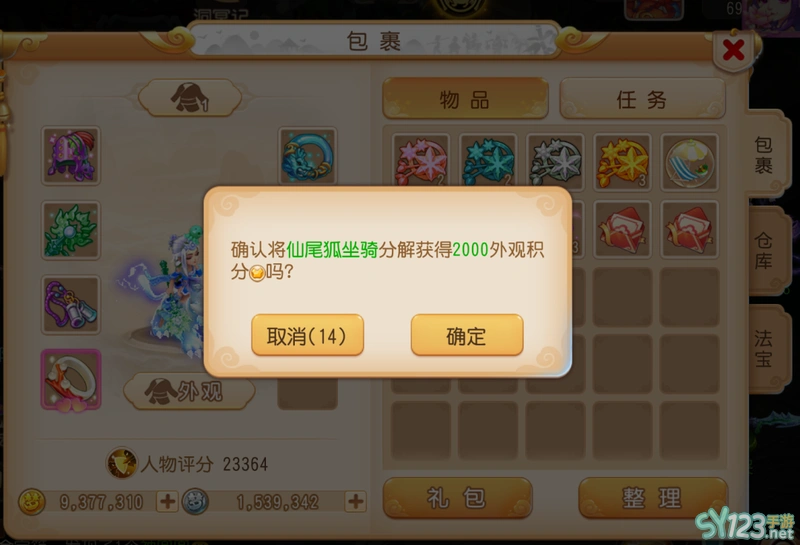Select the pink snowflake fan item
This screenshot has width=800, height=545.
pyautogui.click(x=421, y=162)
